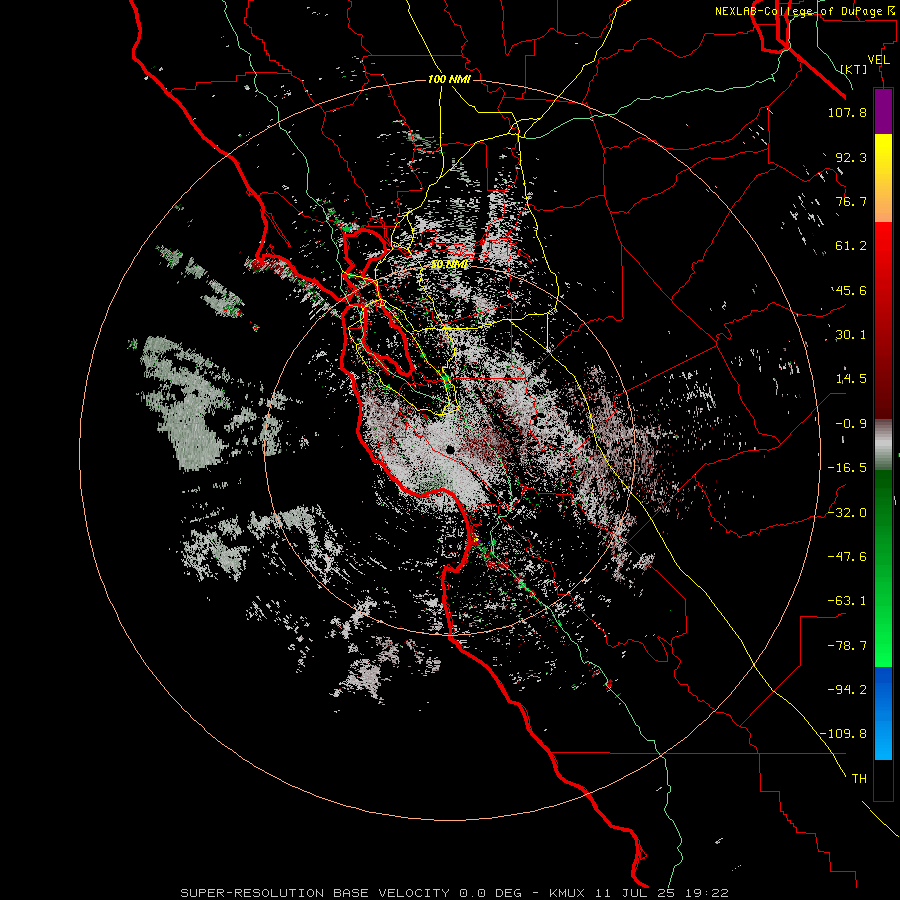Click the 107.8 legend value
Image resolution: width=900 pixels, height=900 pixels.
click(x=847, y=112)
